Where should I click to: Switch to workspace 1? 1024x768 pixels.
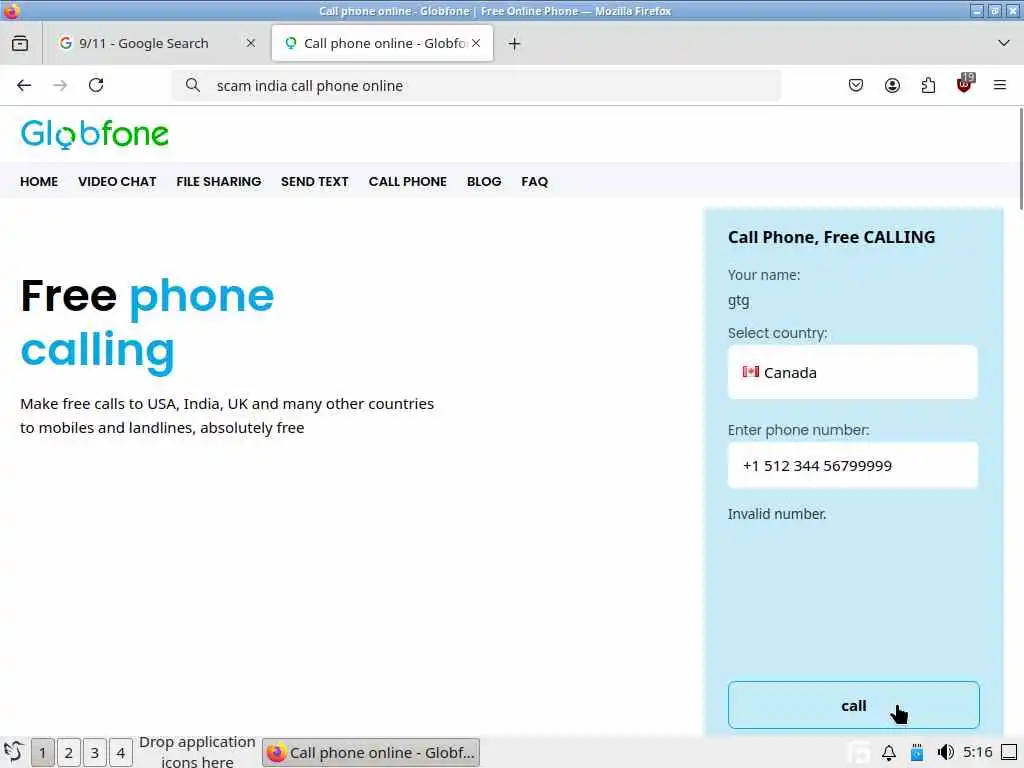[42, 752]
